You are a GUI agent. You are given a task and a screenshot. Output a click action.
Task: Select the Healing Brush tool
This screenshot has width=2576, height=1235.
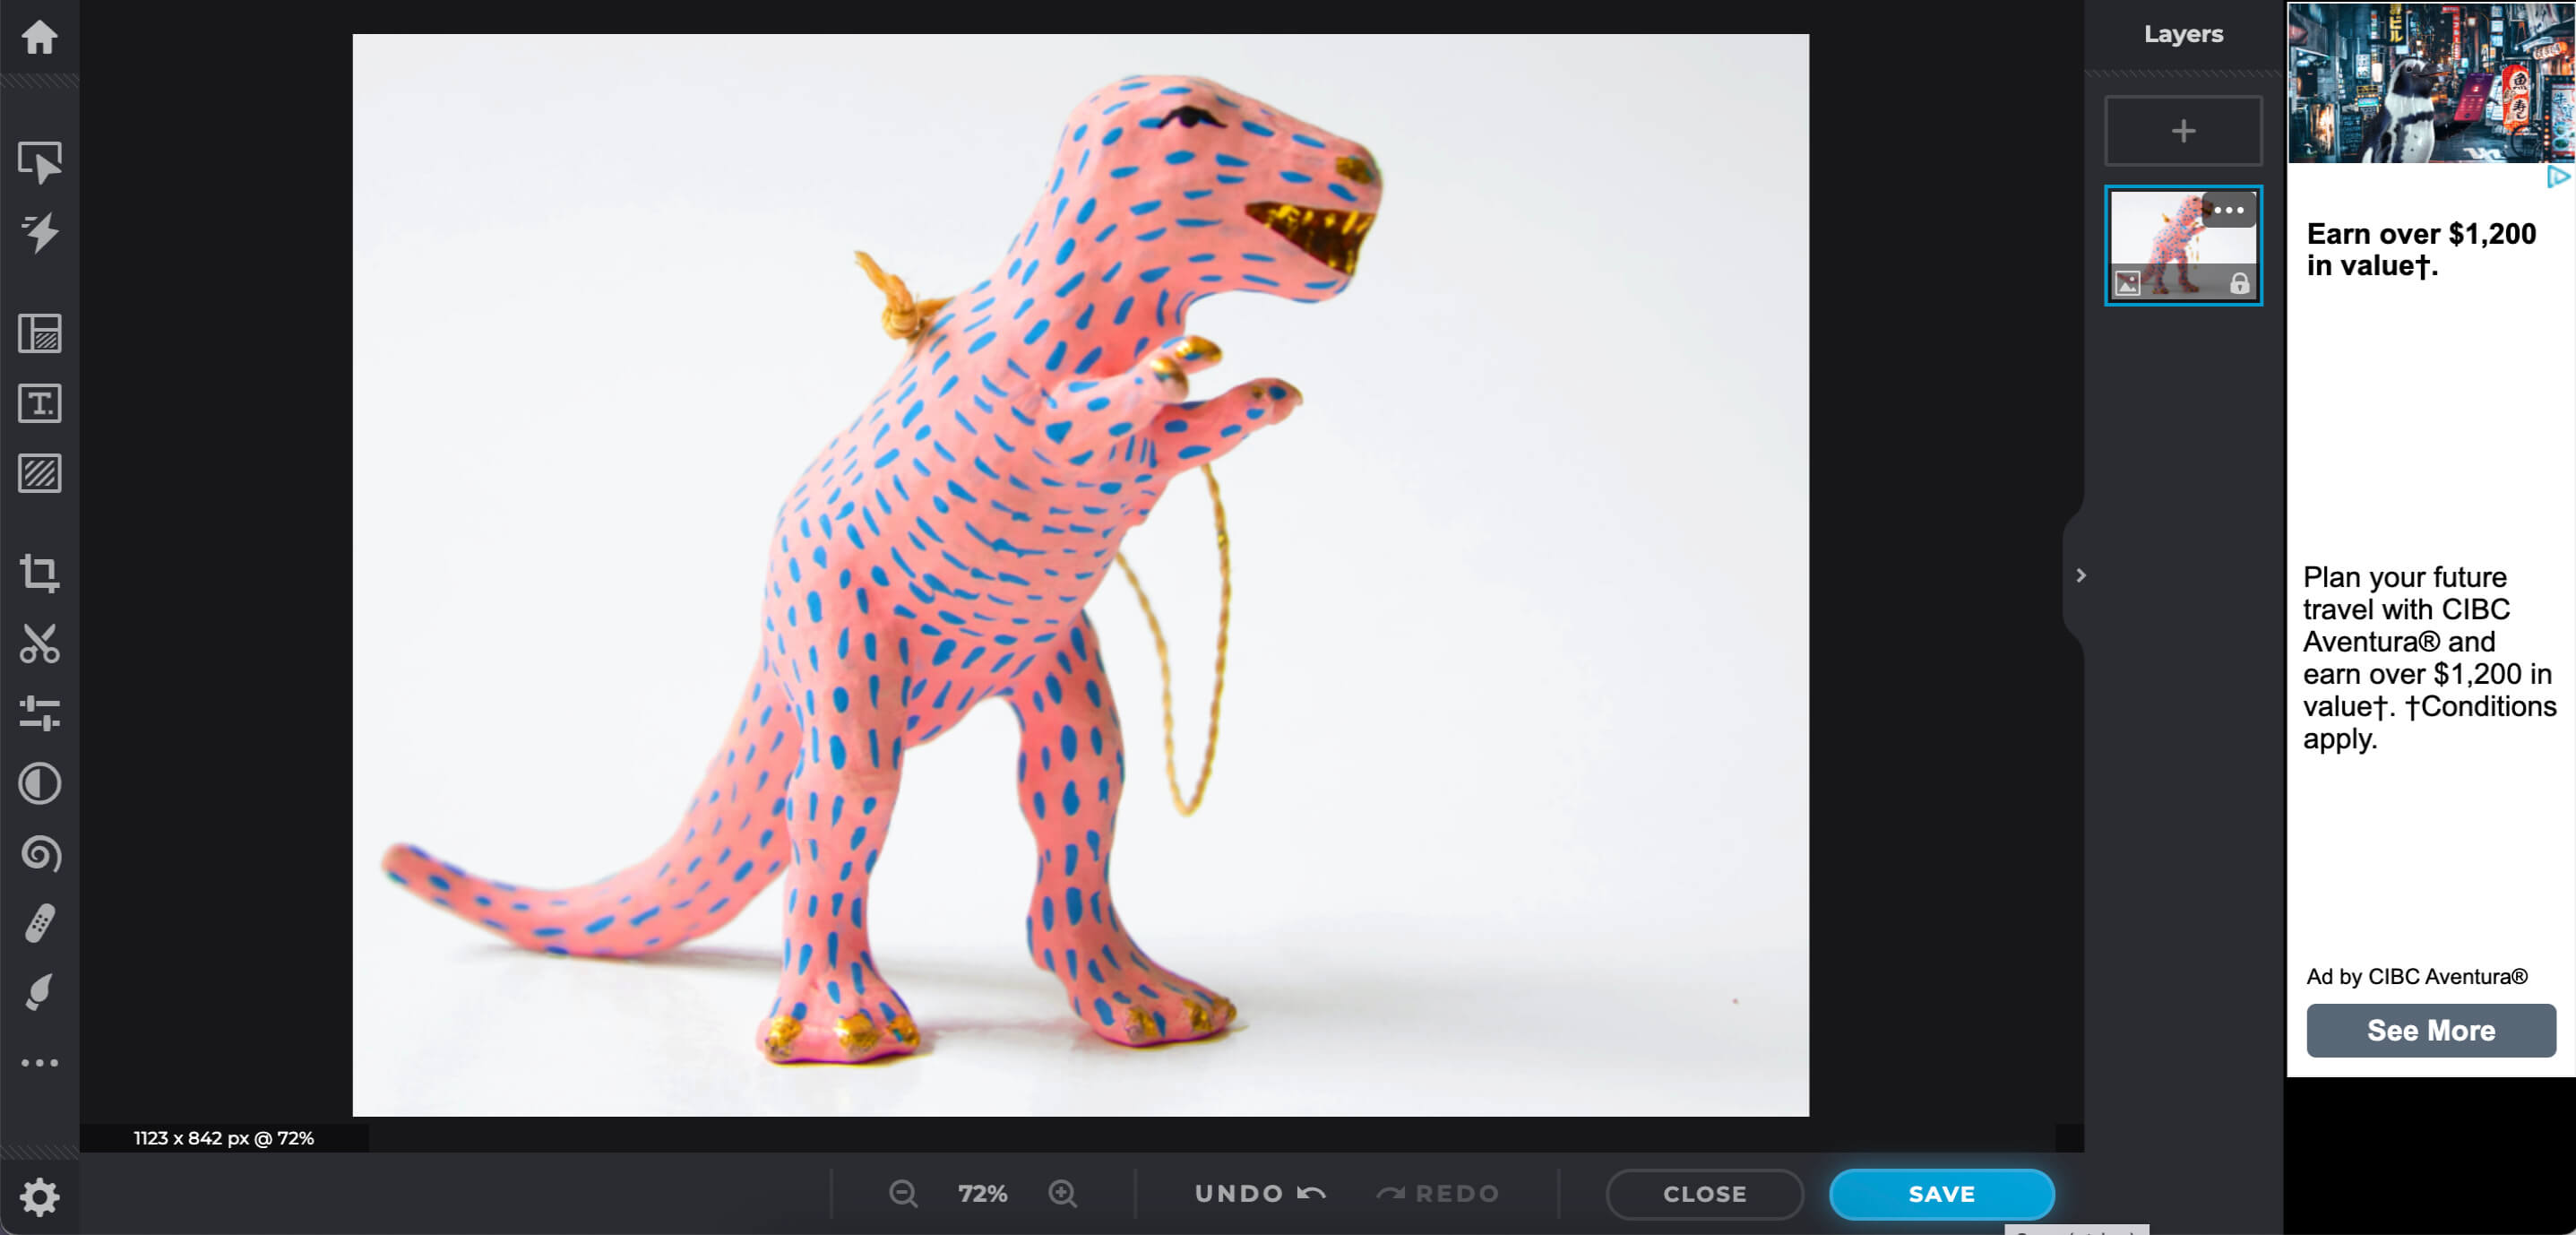point(41,921)
